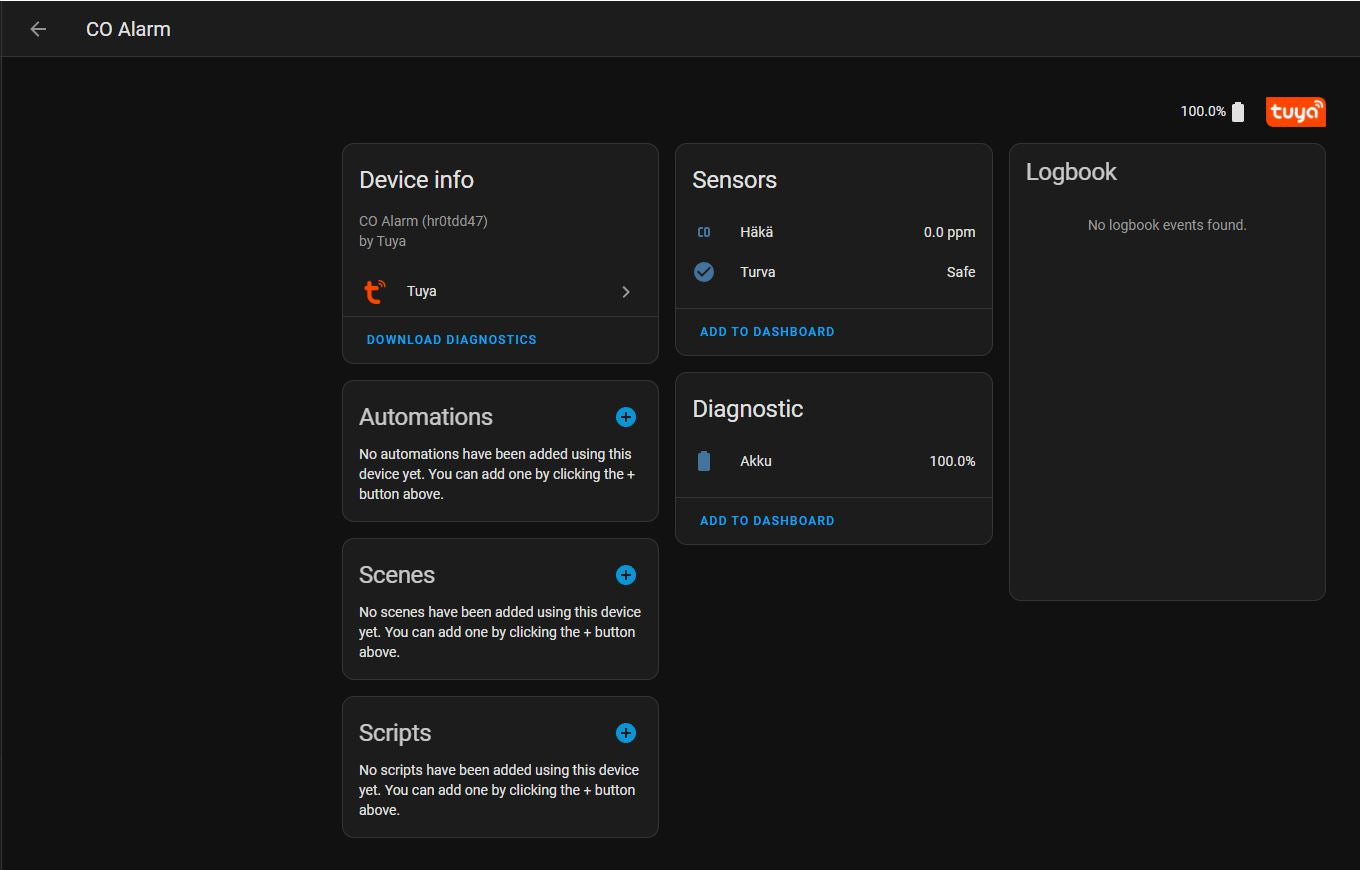1360x870 pixels.
Task: Click the Logbook heading
Action: pyautogui.click(x=1071, y=172)
